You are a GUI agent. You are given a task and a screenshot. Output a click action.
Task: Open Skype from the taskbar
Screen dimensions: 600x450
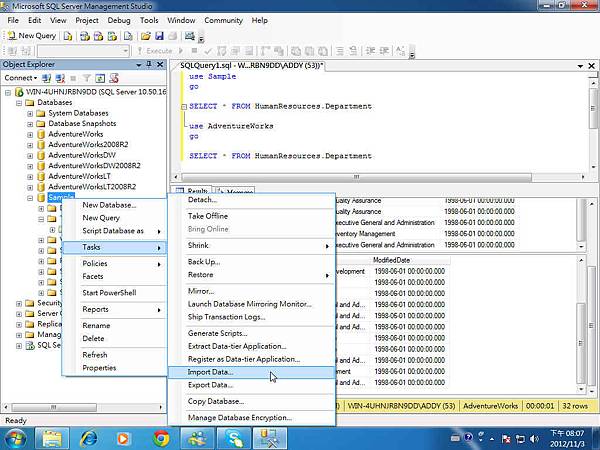(x=235, y=437)
